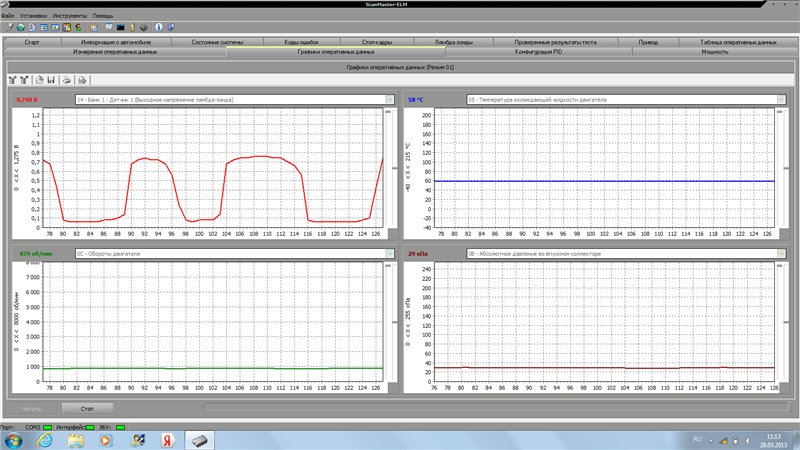Click the Windows Start button
This screenshot has height=450, width=800.
click(12, 440)
